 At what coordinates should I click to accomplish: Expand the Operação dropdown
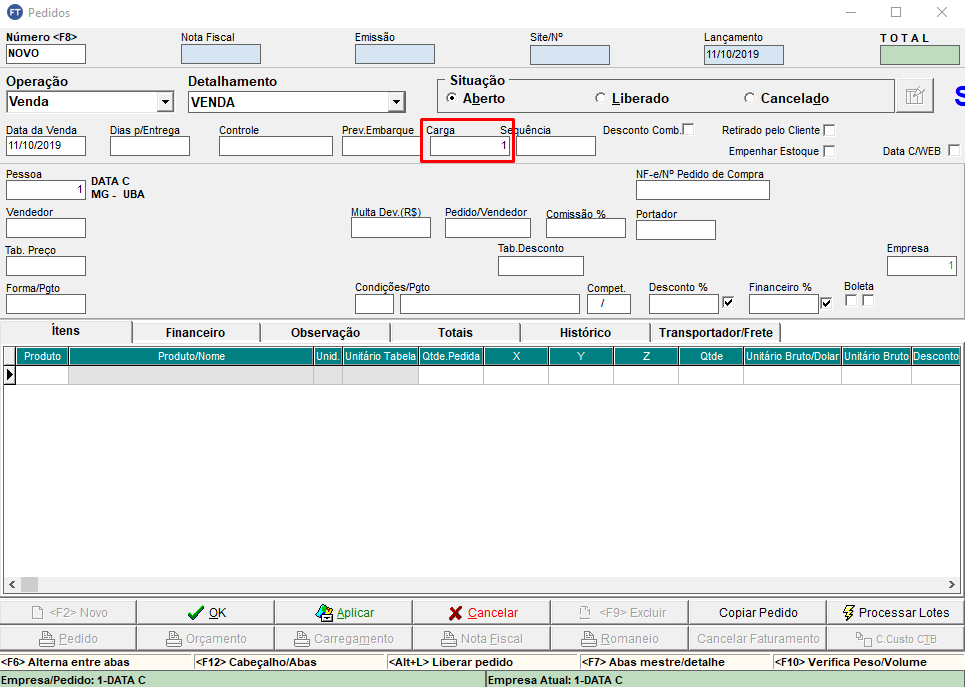[165, 102]
